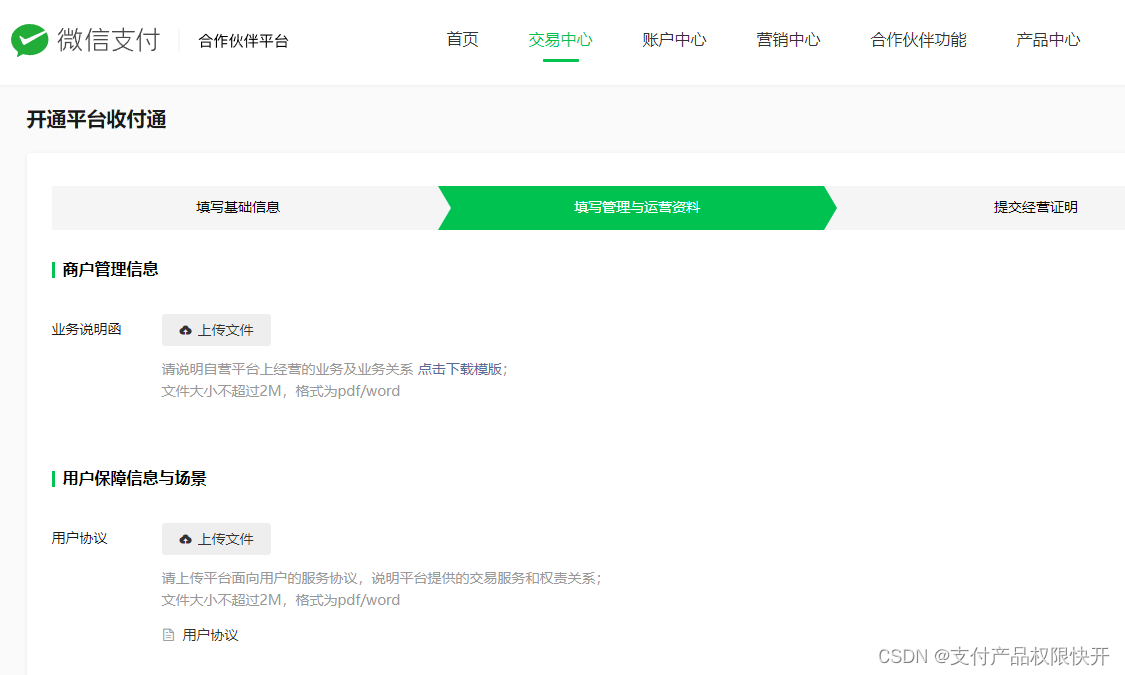
Task: Upload file for 业务说明函
Action: point(216,330)
